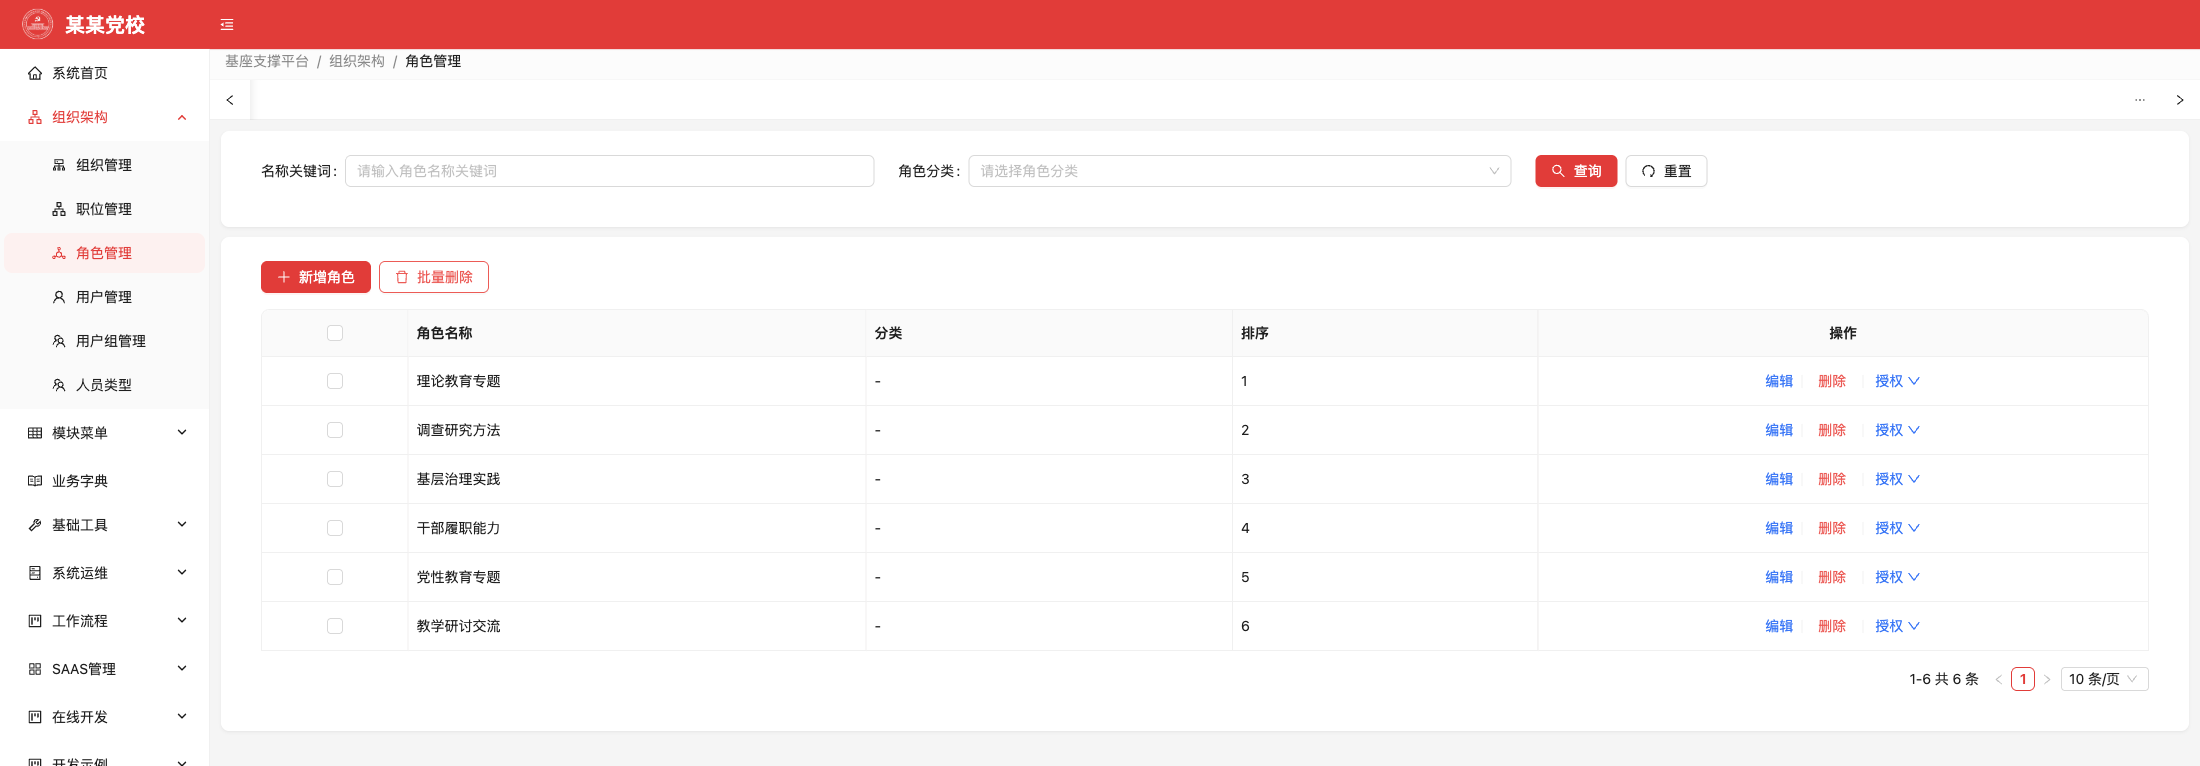Click the 组织架构 breadcrumb
The height and width of the screenshot is (766, 2200).
[x=357, y=61]
